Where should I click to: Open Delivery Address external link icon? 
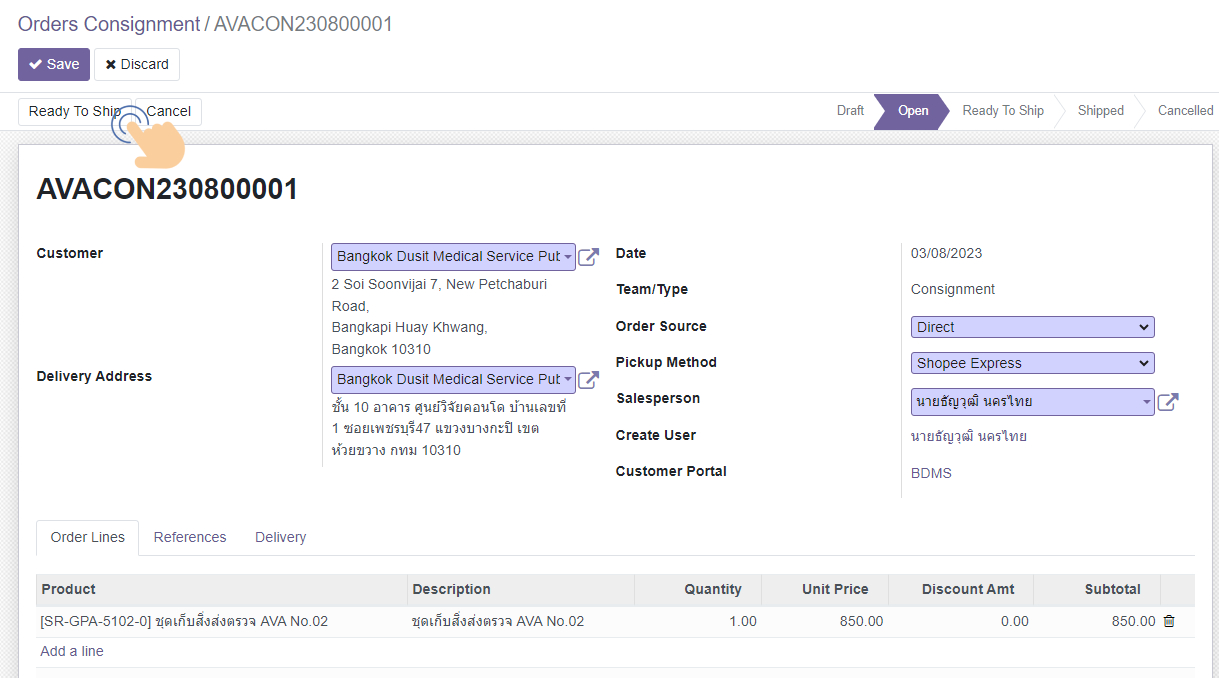tap(589, 380)
